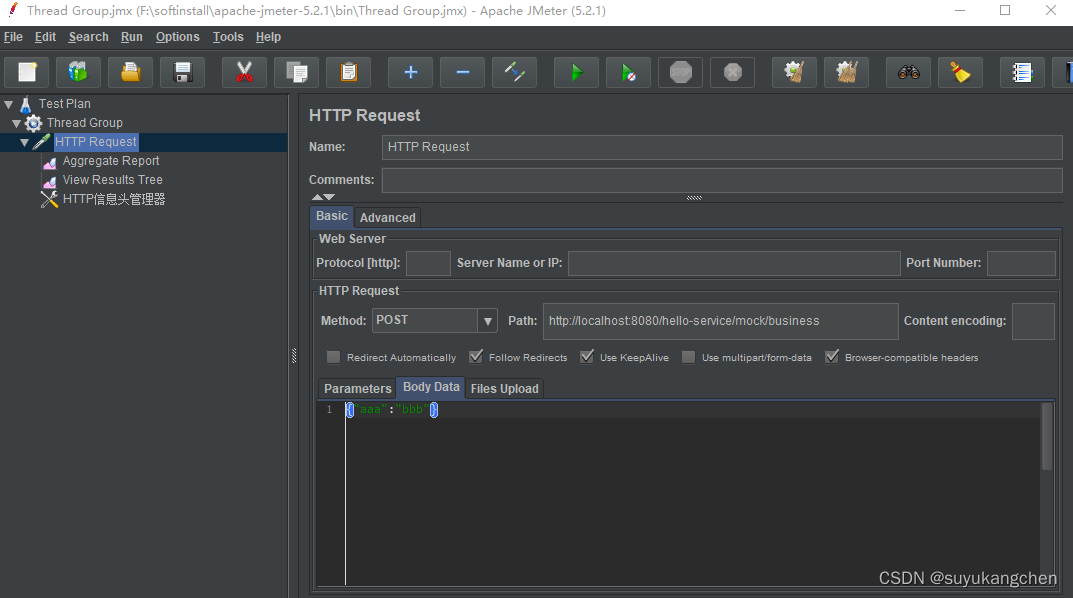Screen dimensions: 1073x598
Task: Click the Content encoding field
Action: [1033, 322]
